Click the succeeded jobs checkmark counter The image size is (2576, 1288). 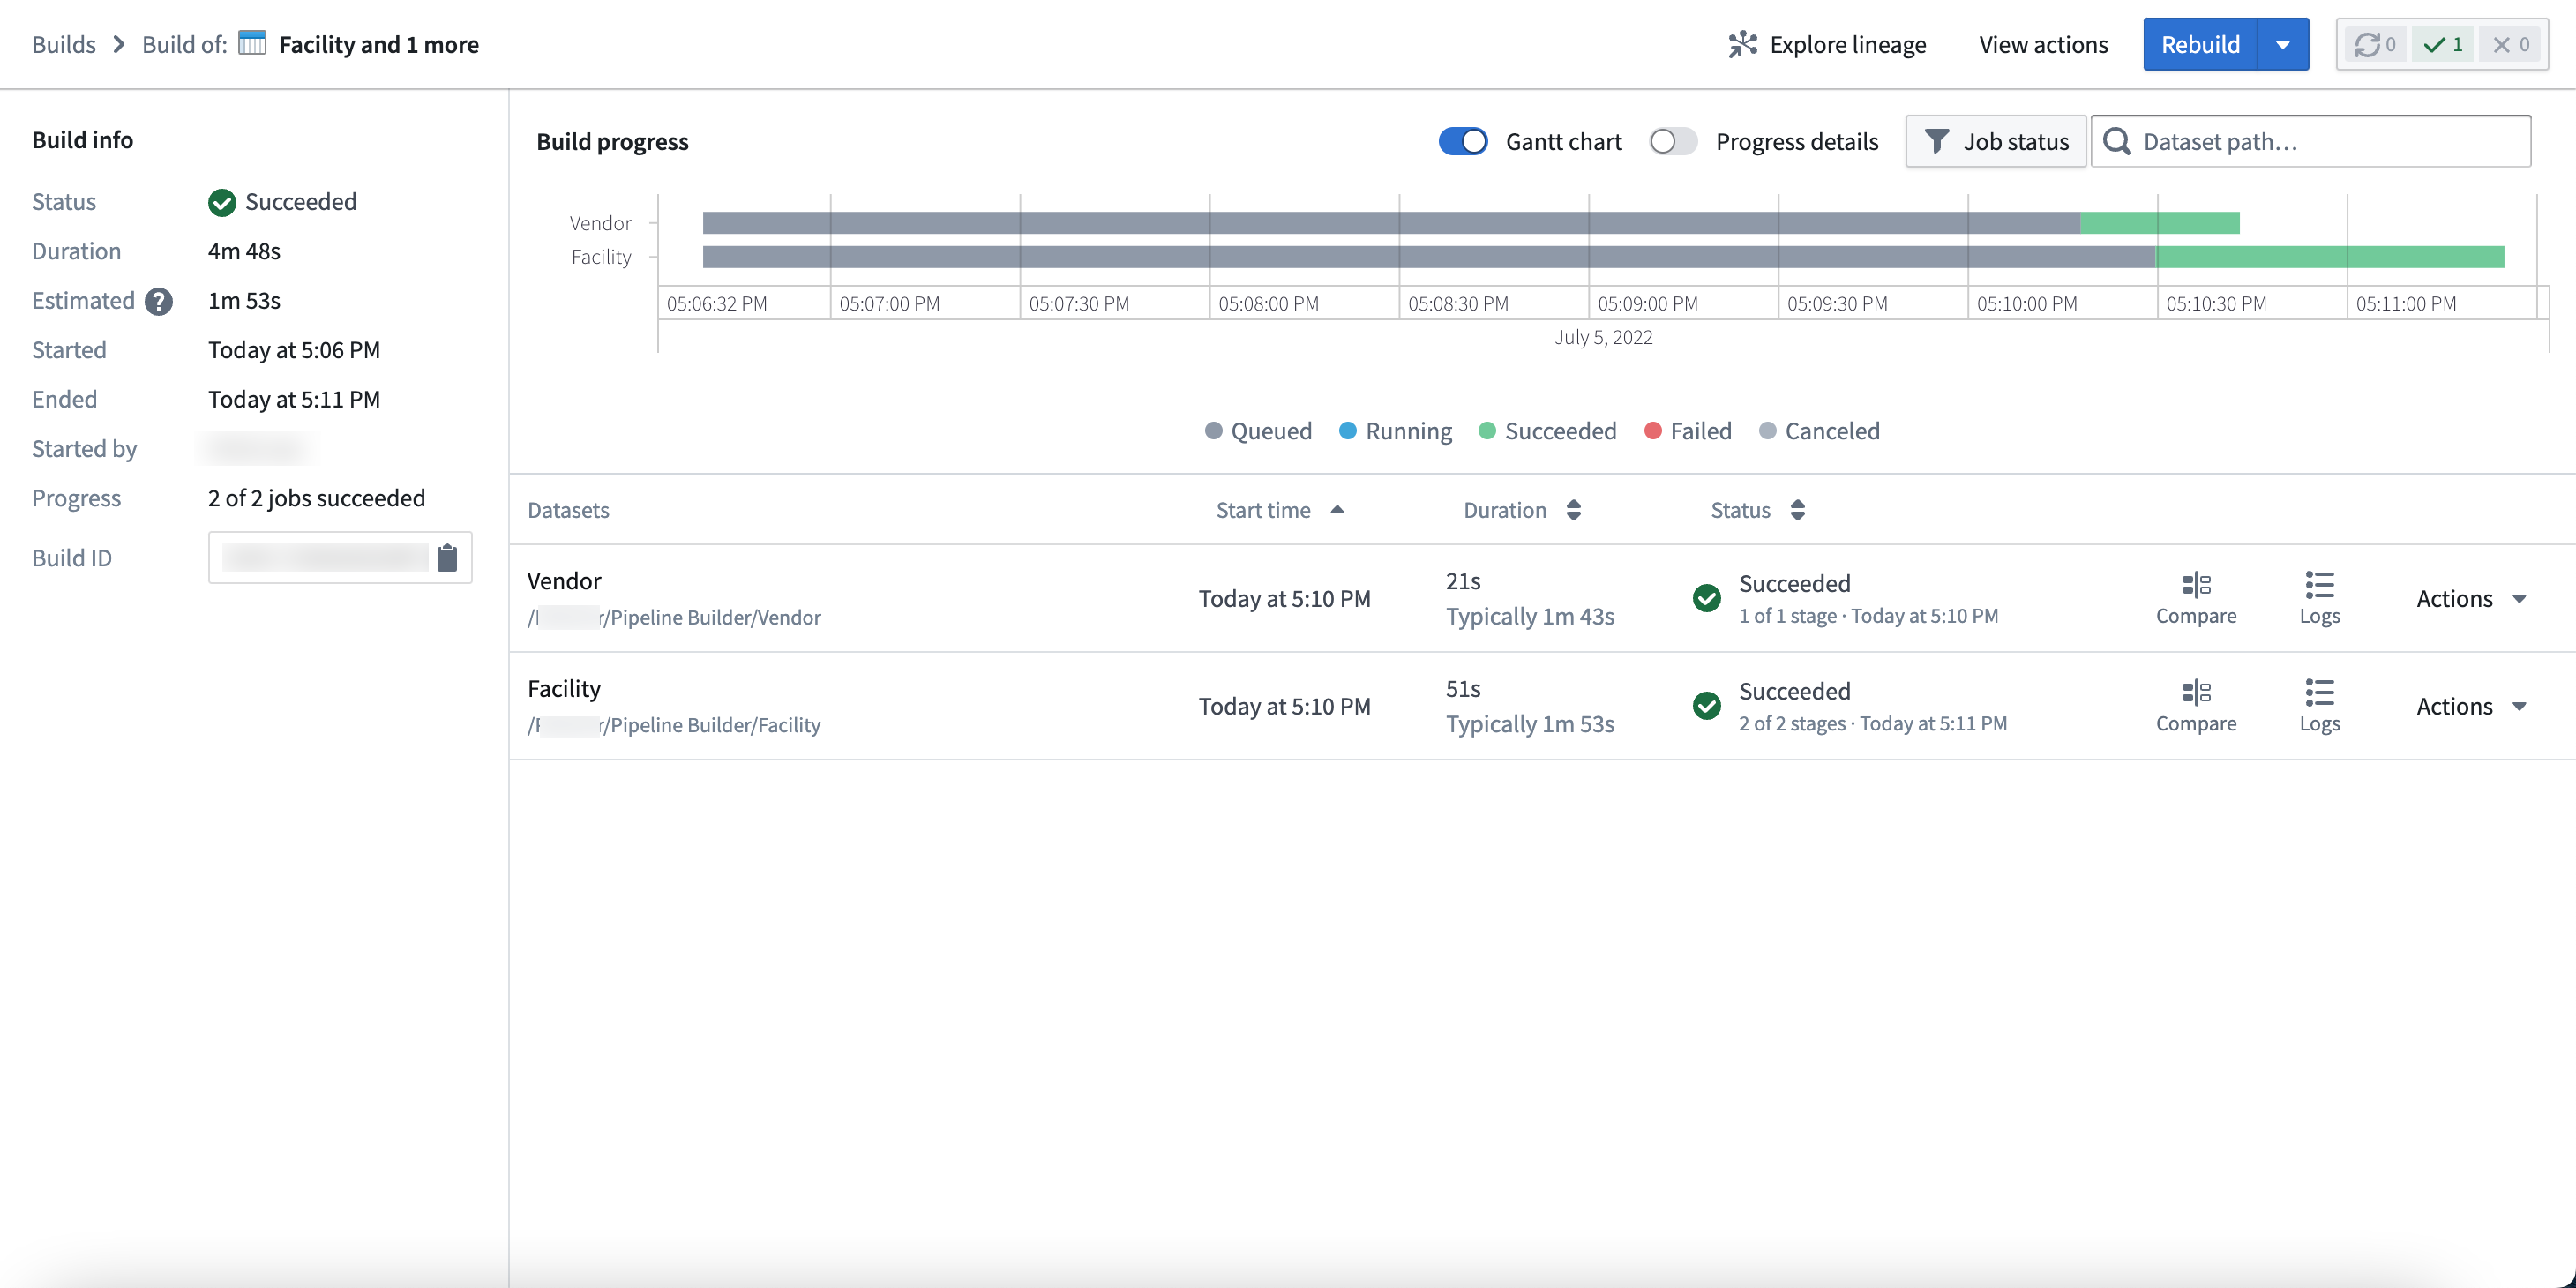[x=2442, y=44]
